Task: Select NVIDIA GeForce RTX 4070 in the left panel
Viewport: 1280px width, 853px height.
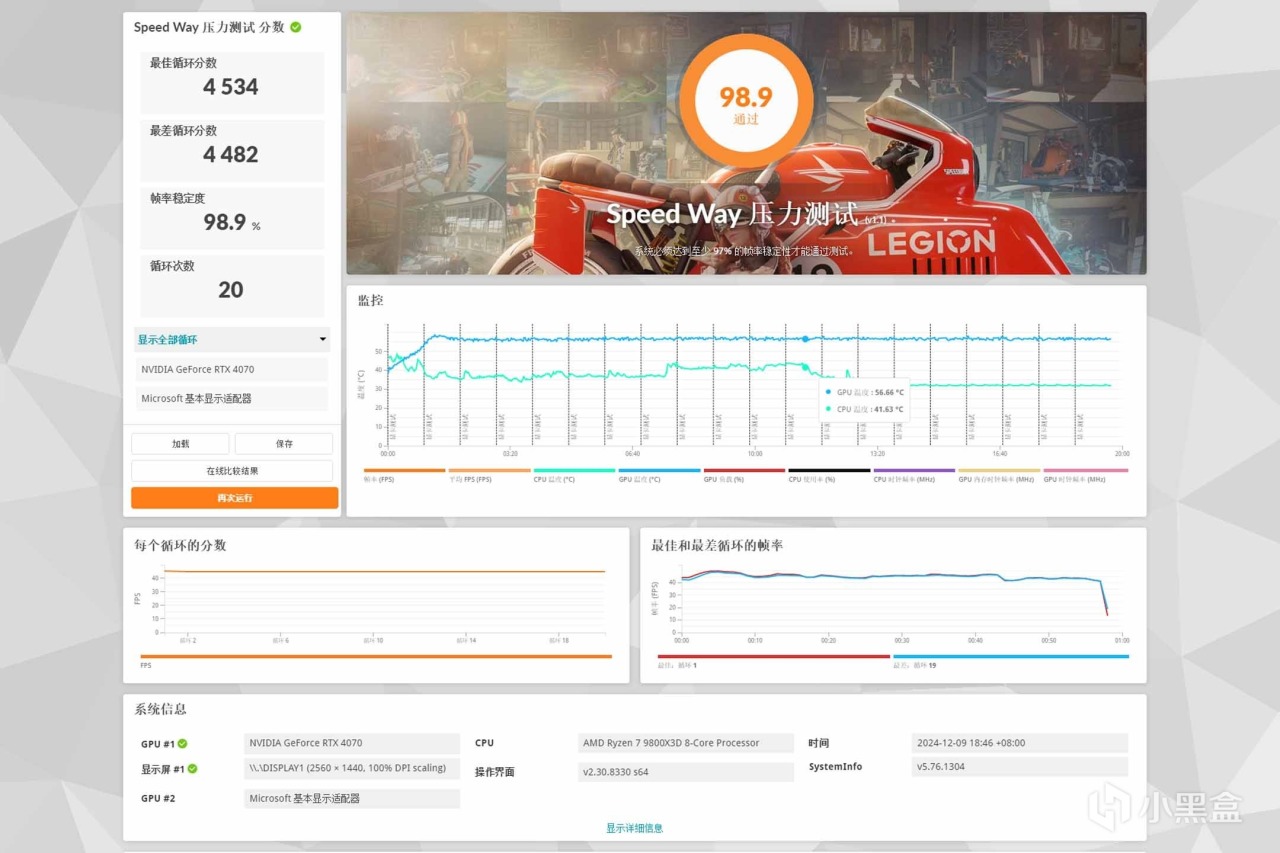Action: tap(232, 369)
